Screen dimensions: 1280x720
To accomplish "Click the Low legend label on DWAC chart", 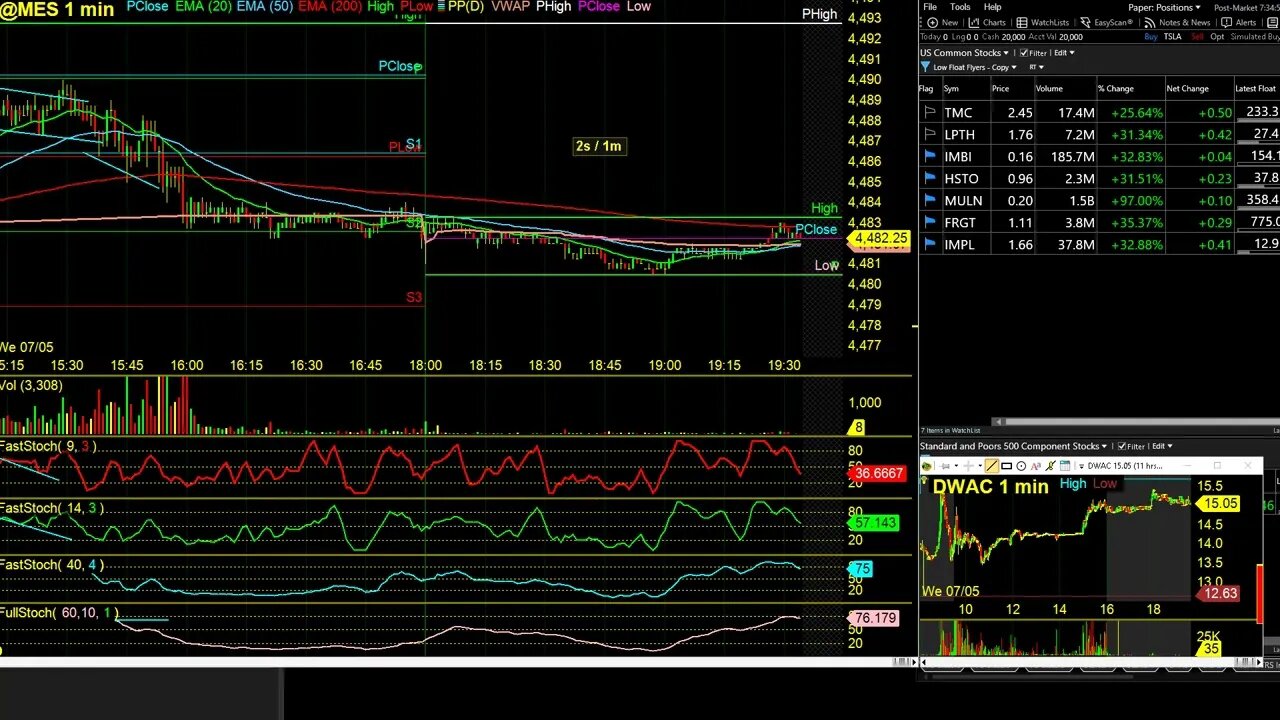I will 1105,484.
